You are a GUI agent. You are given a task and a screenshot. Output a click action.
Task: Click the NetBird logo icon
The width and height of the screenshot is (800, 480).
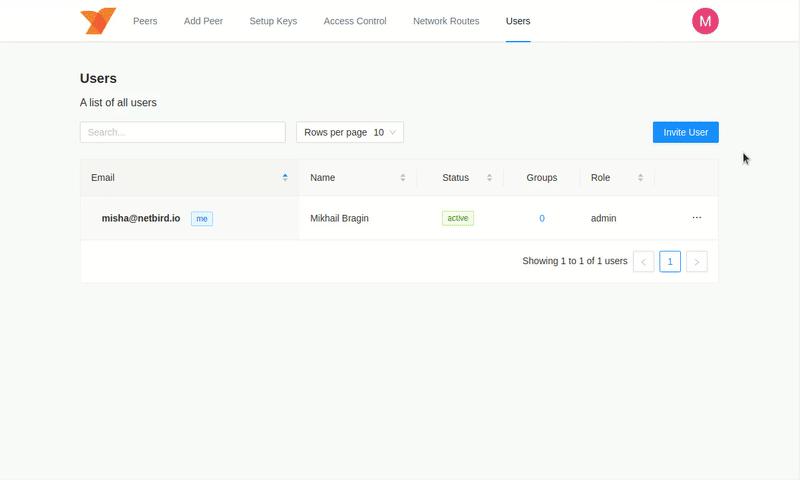click(98, 21)
